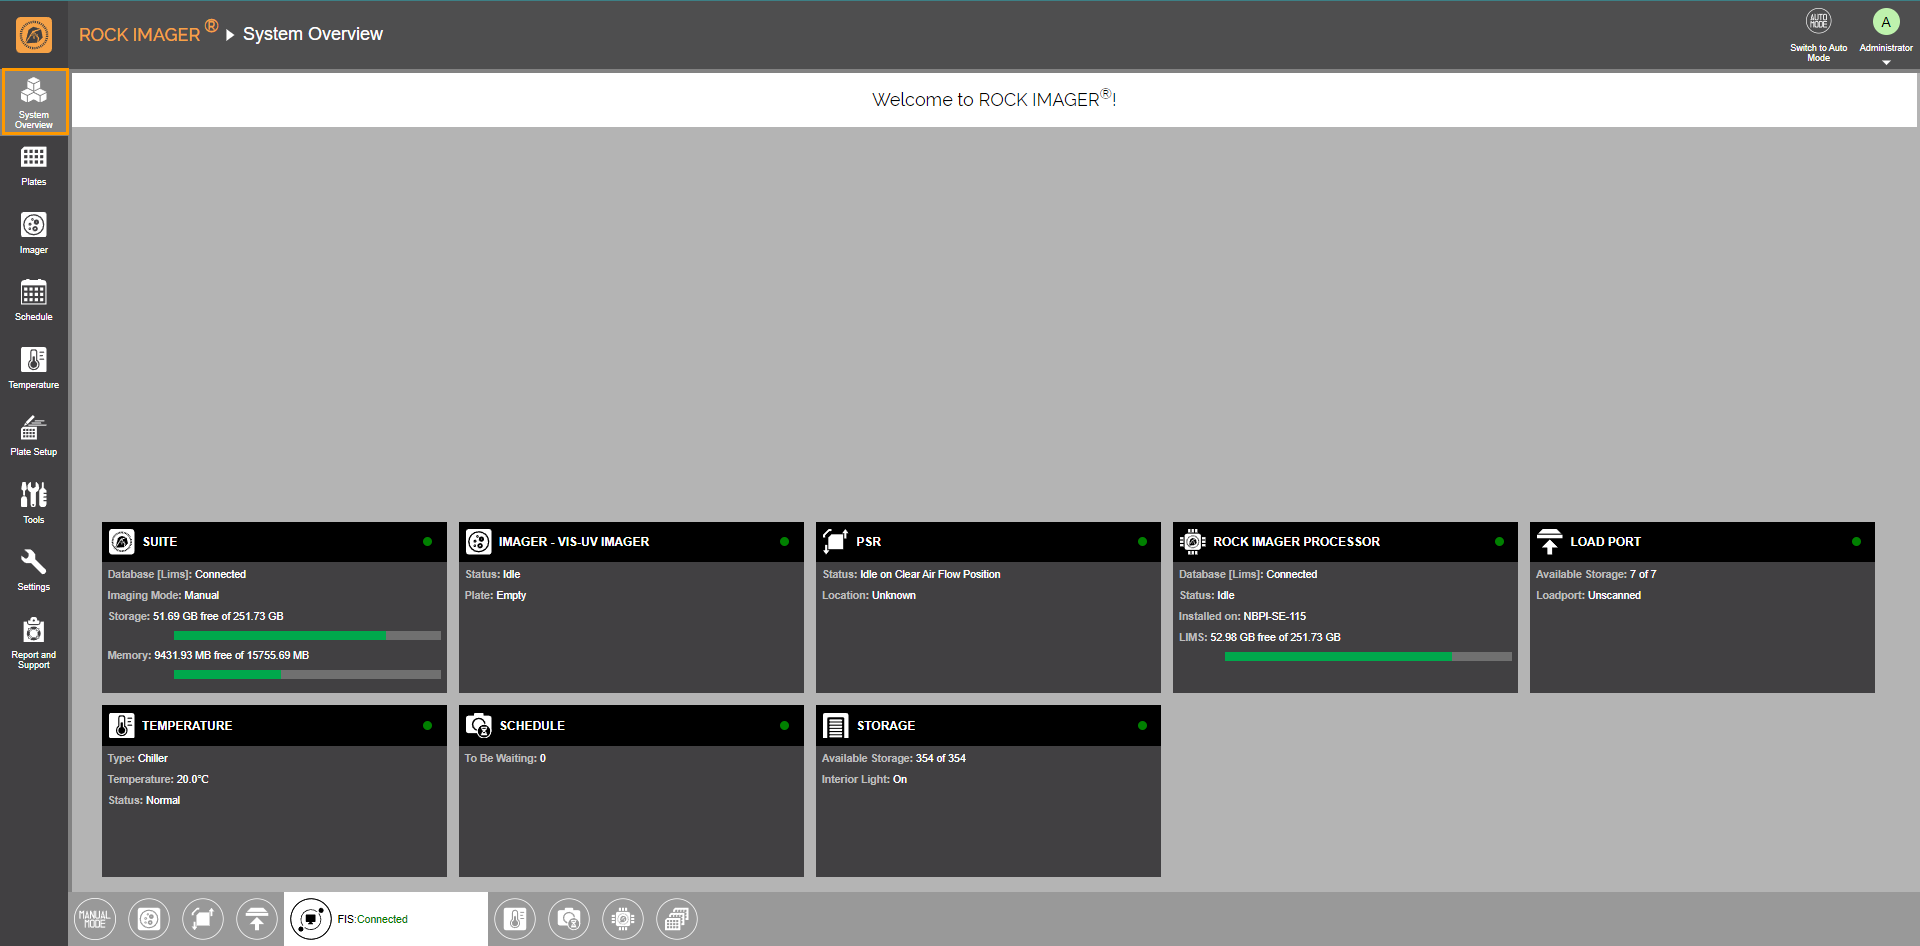This screenshot has height=946, width=1920.
Task: Open the Plates page in sidebar
Action: [x=33, y=166]
